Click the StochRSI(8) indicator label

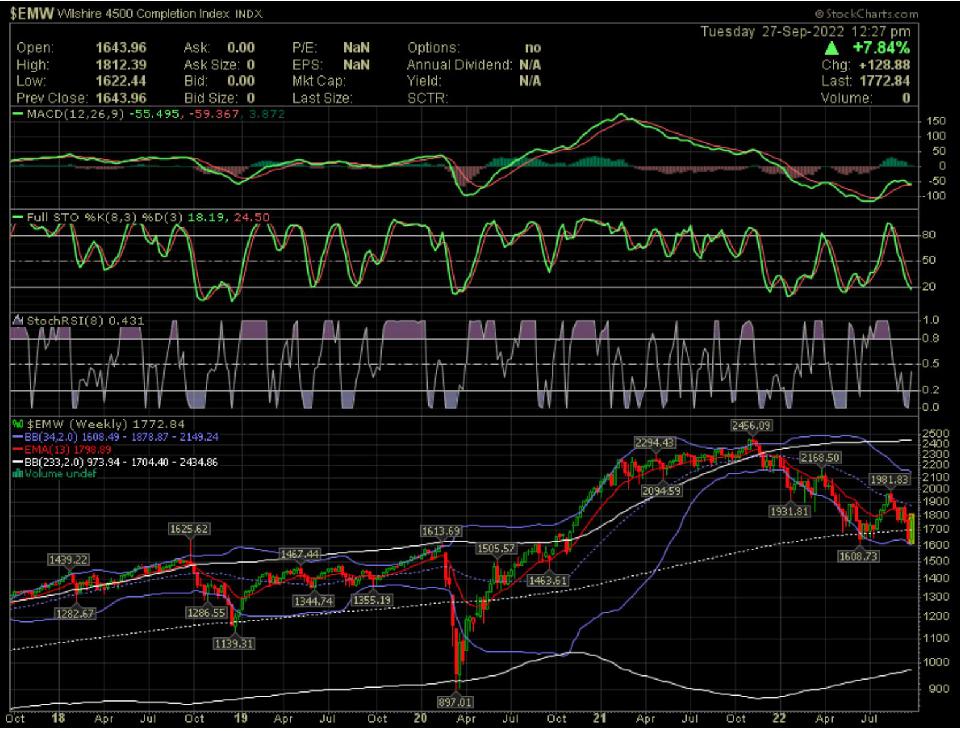pos(65,320)
